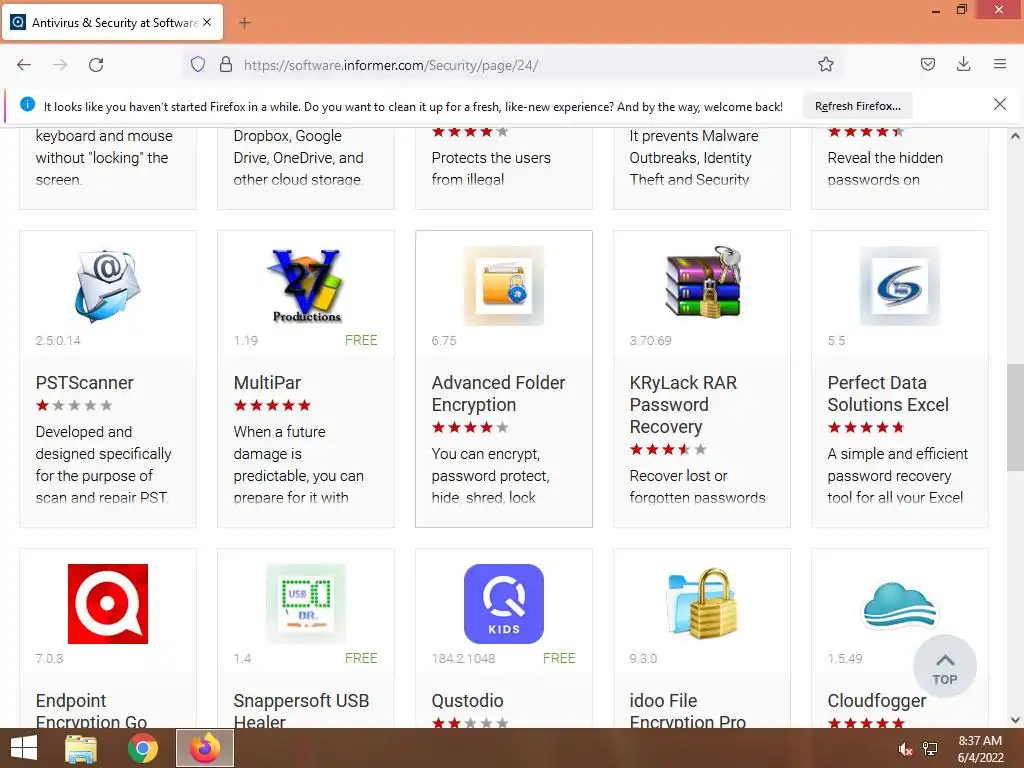Save page to Pocket

(927, 64)
